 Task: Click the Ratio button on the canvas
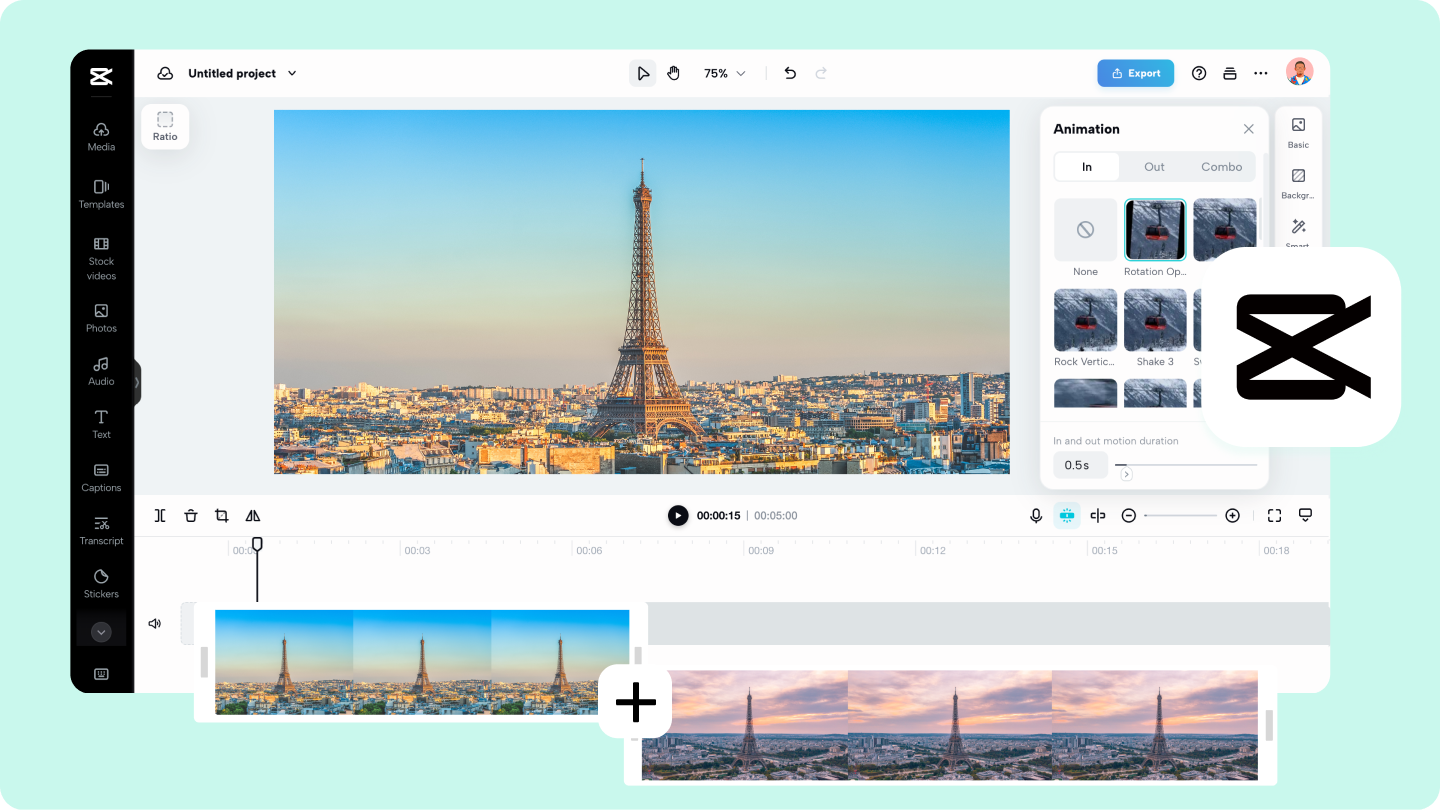point(165,126)
